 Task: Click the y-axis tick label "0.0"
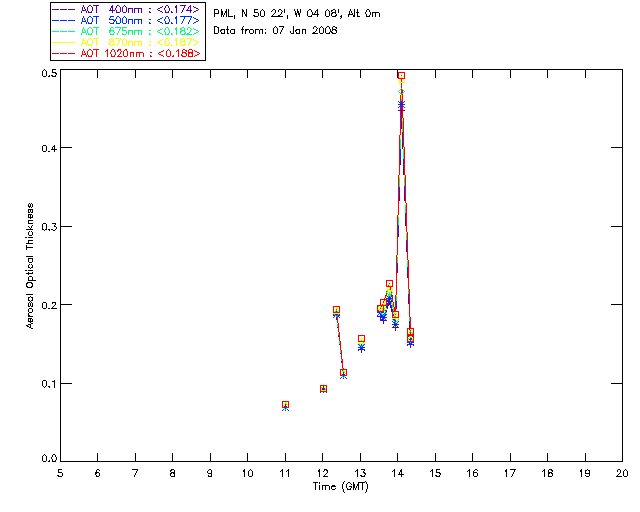click(x=49, y=459)
